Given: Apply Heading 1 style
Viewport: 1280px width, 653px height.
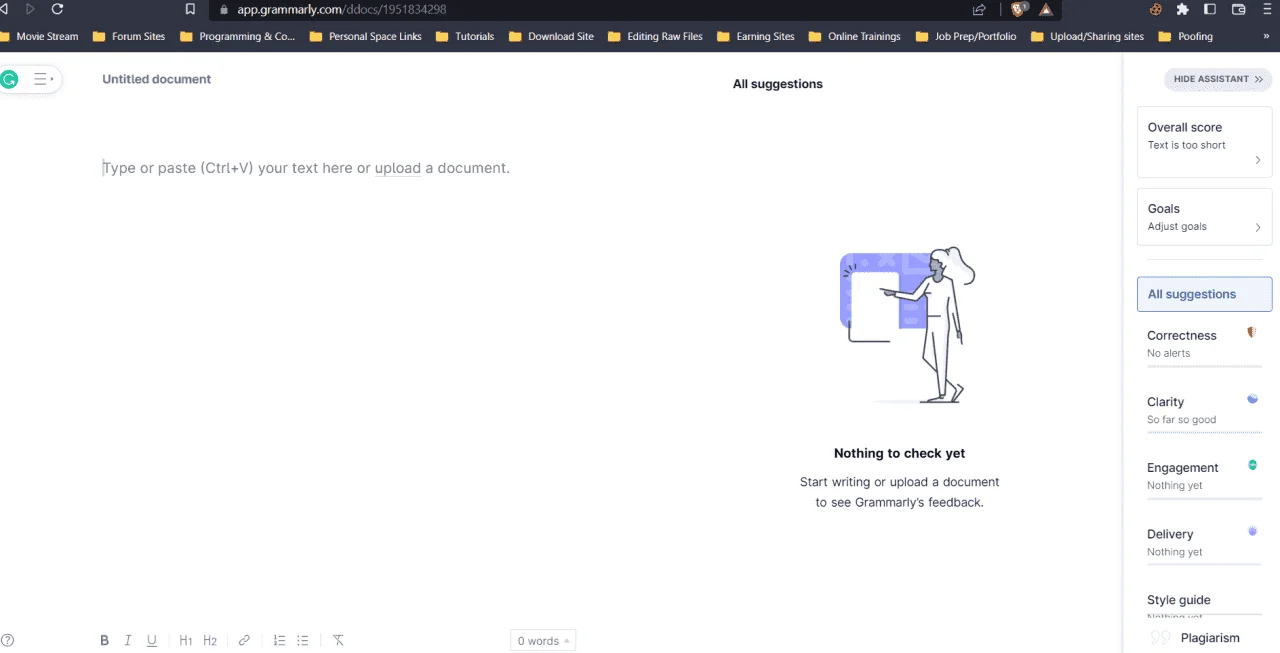Looking at the screenshot, I should (x=186, y=641).
